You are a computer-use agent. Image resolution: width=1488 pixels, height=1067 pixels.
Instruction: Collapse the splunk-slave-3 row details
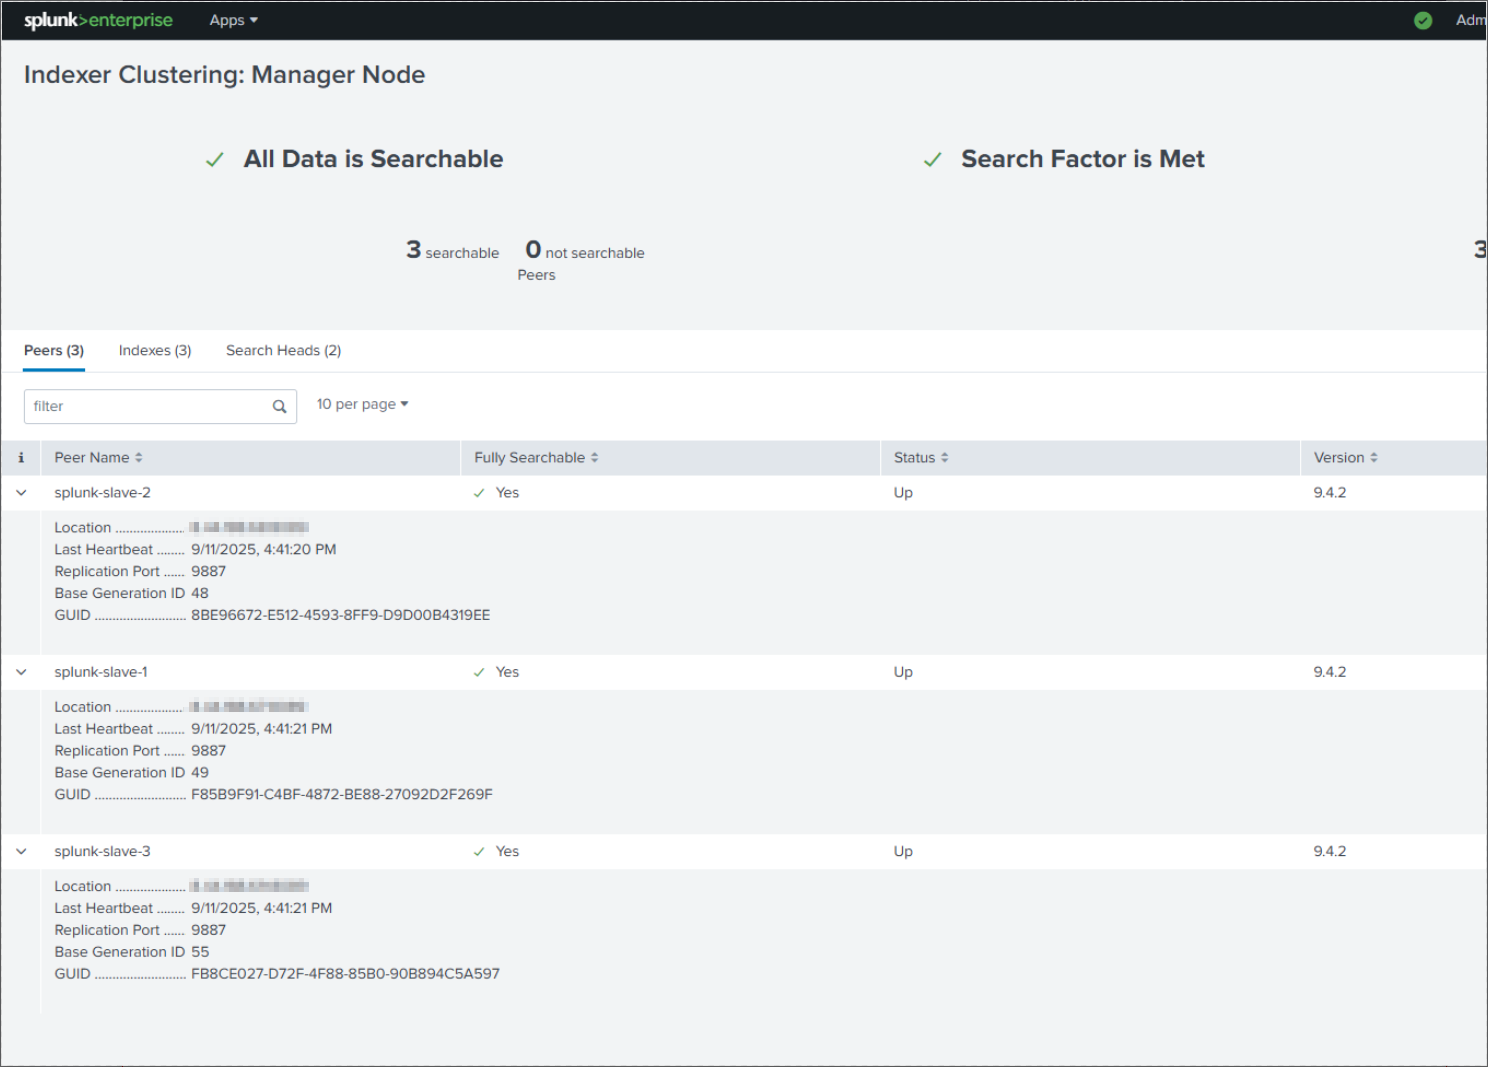[21, 852]
